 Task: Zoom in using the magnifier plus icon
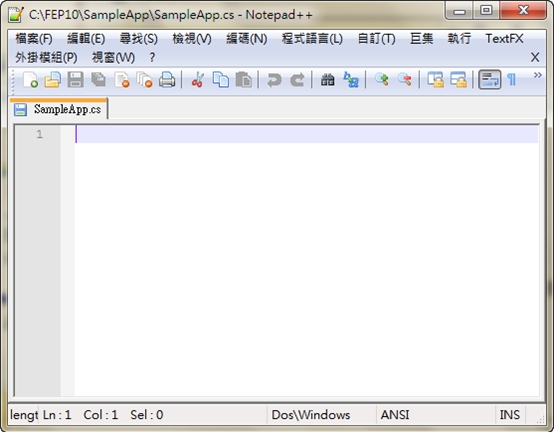point(382,79)
